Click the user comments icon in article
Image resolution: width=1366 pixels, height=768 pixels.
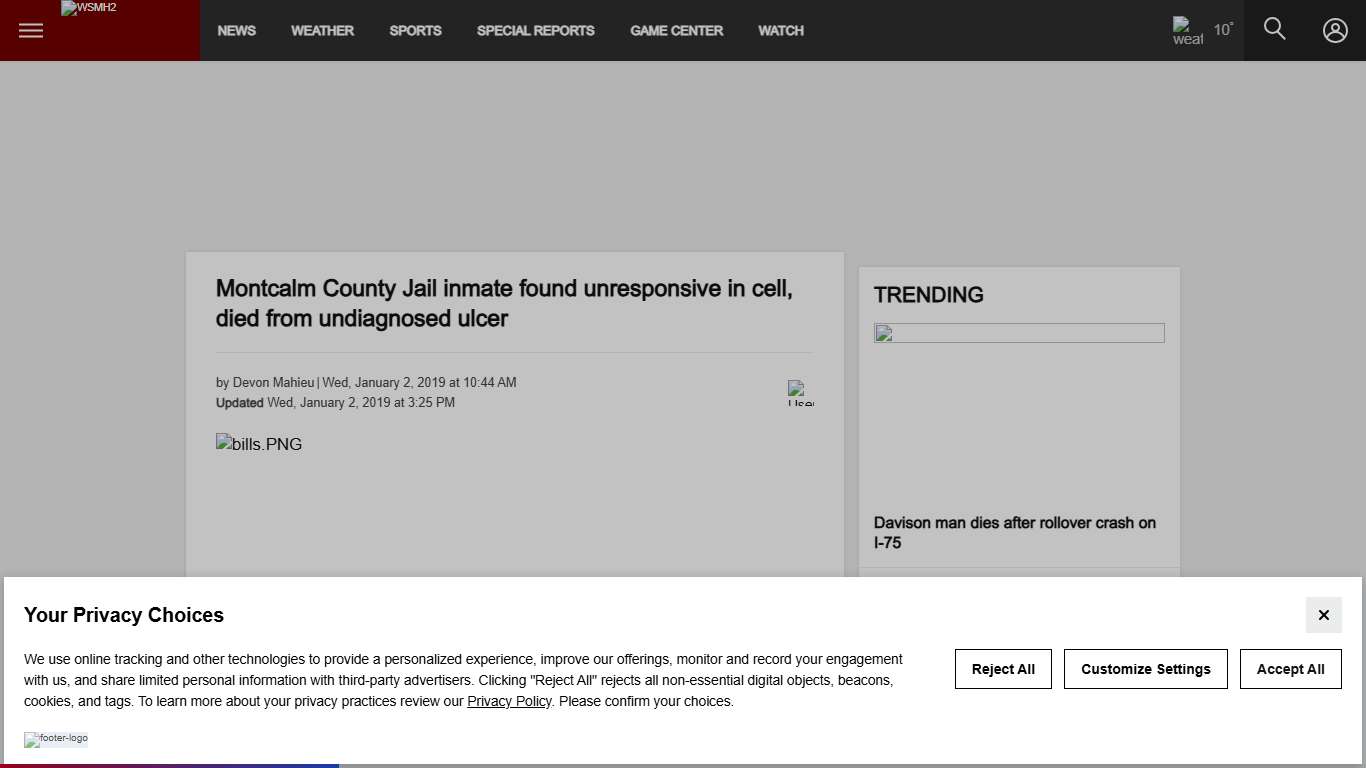[800, 393]
